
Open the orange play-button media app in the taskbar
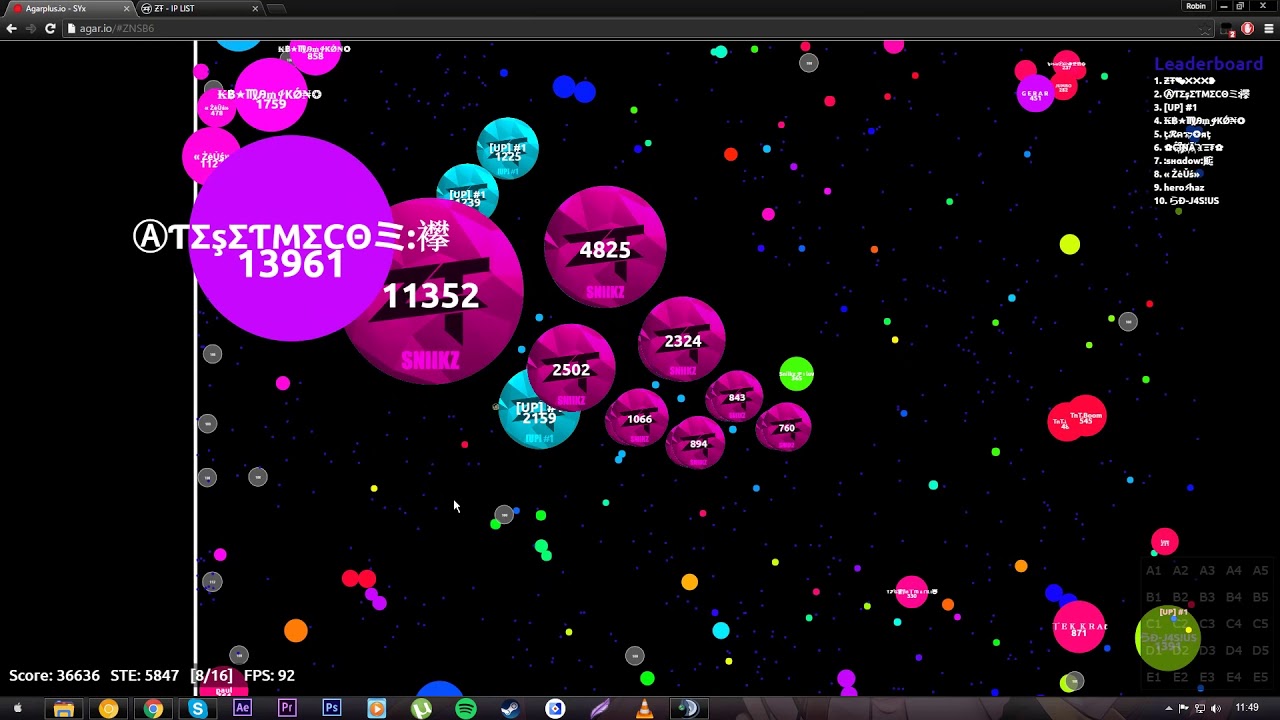376,709
